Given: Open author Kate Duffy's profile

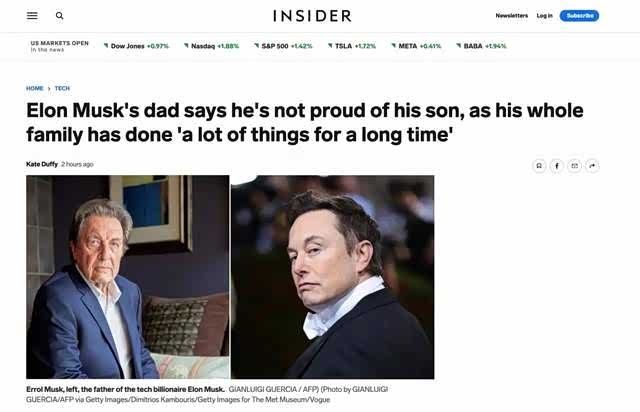Looking at the screenshot, I should [41, 164].
